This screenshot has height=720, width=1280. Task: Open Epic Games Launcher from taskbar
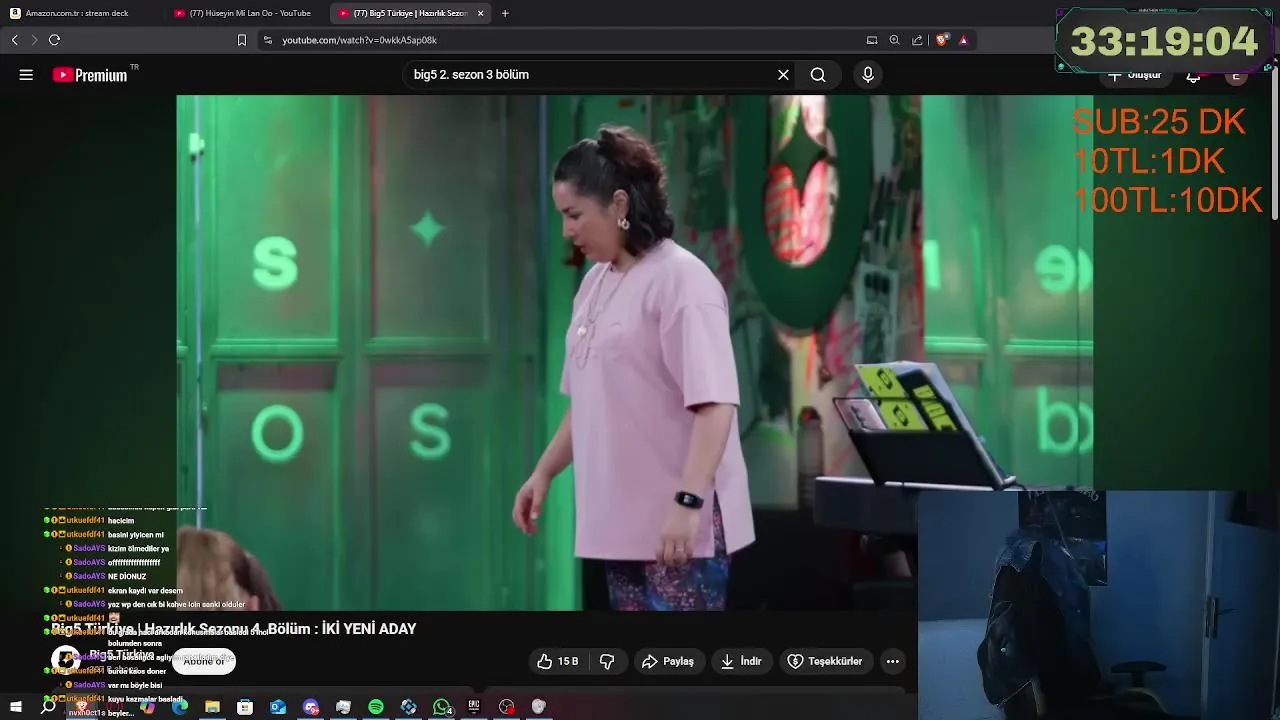click(x=474, y=707)
